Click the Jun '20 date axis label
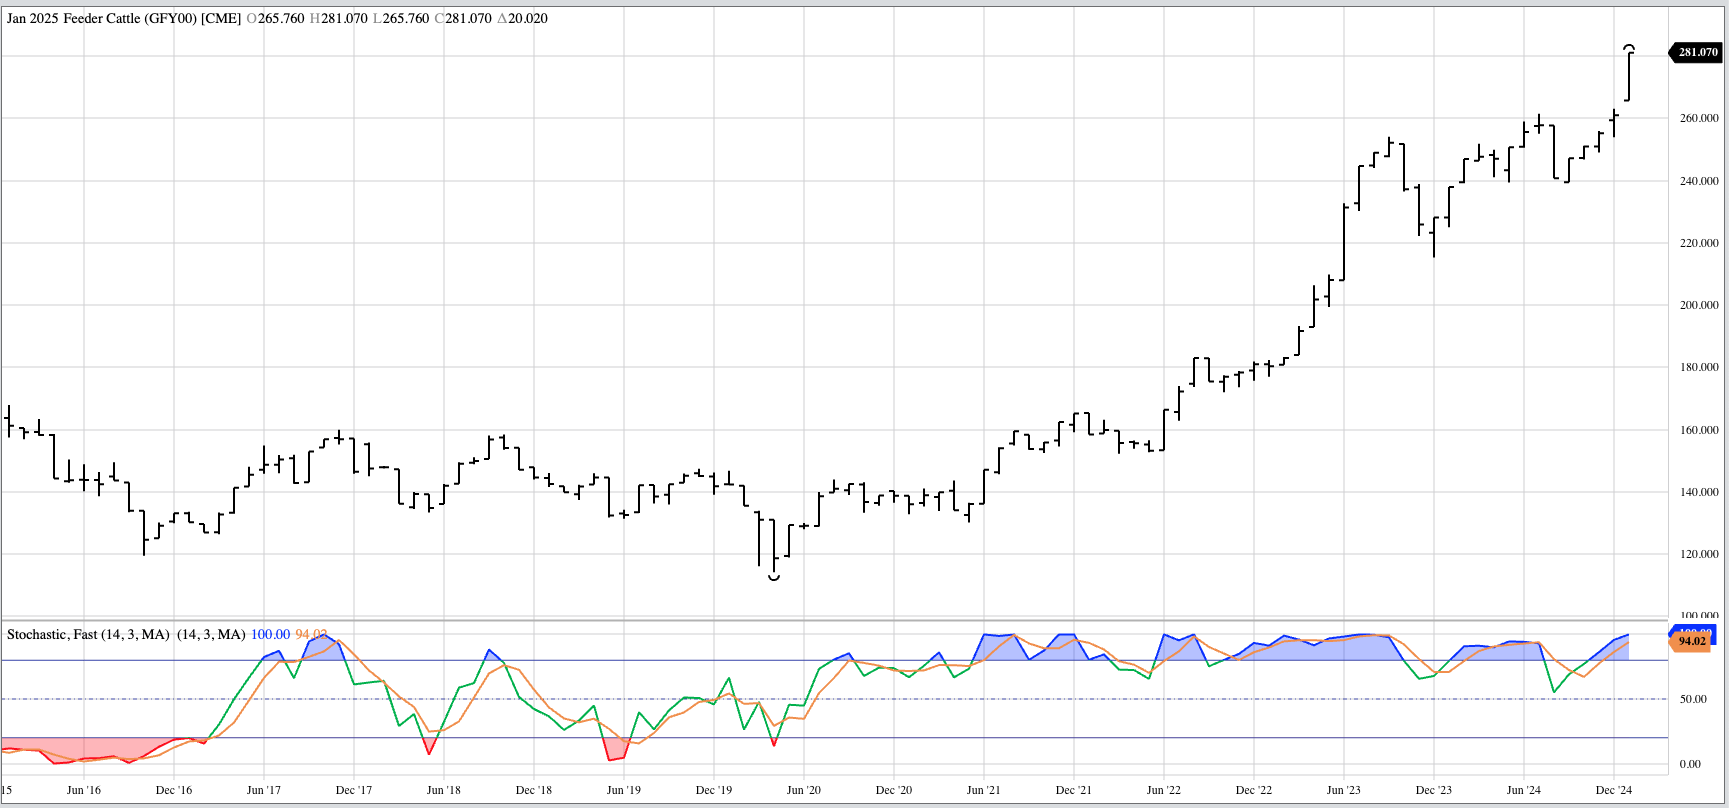 [803, 790]
